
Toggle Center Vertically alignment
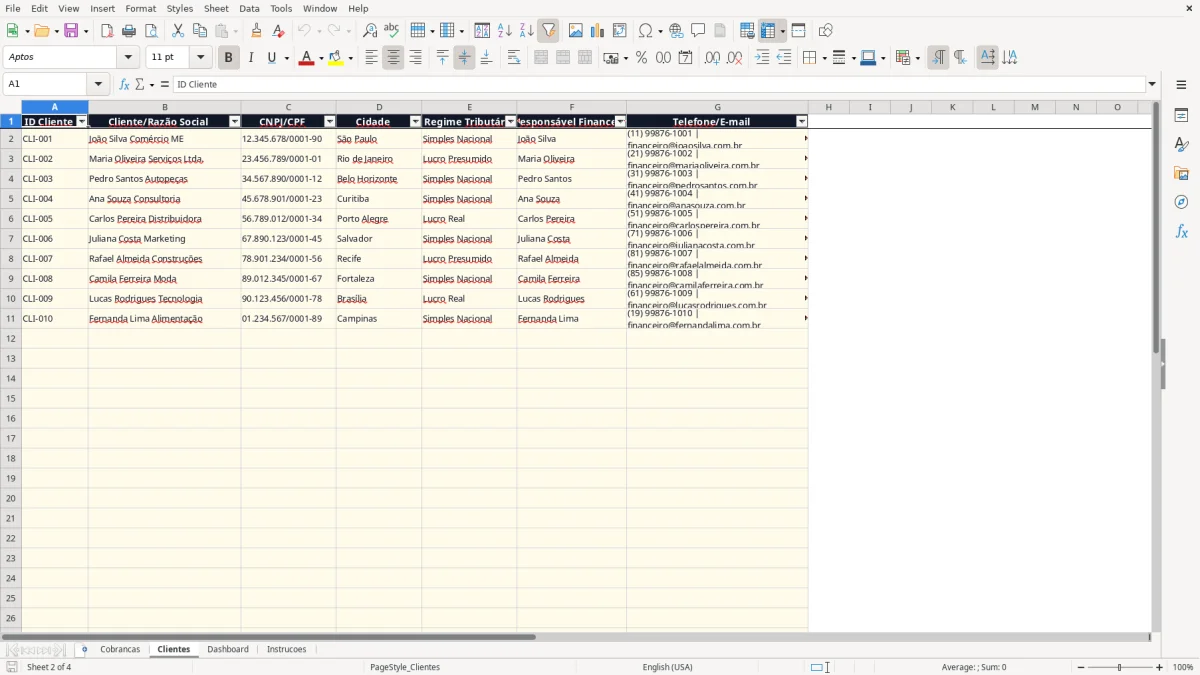tap(464, 58)
